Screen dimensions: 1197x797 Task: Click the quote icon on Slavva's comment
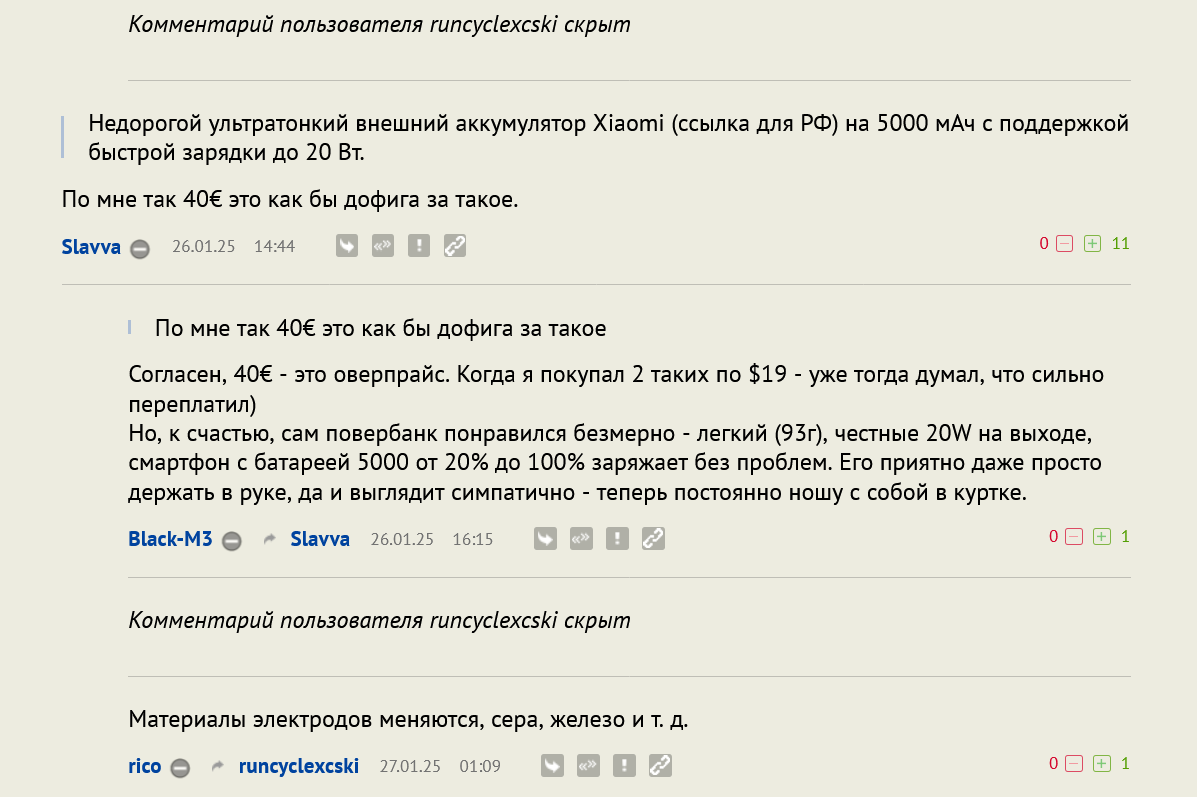pos(383,246)
